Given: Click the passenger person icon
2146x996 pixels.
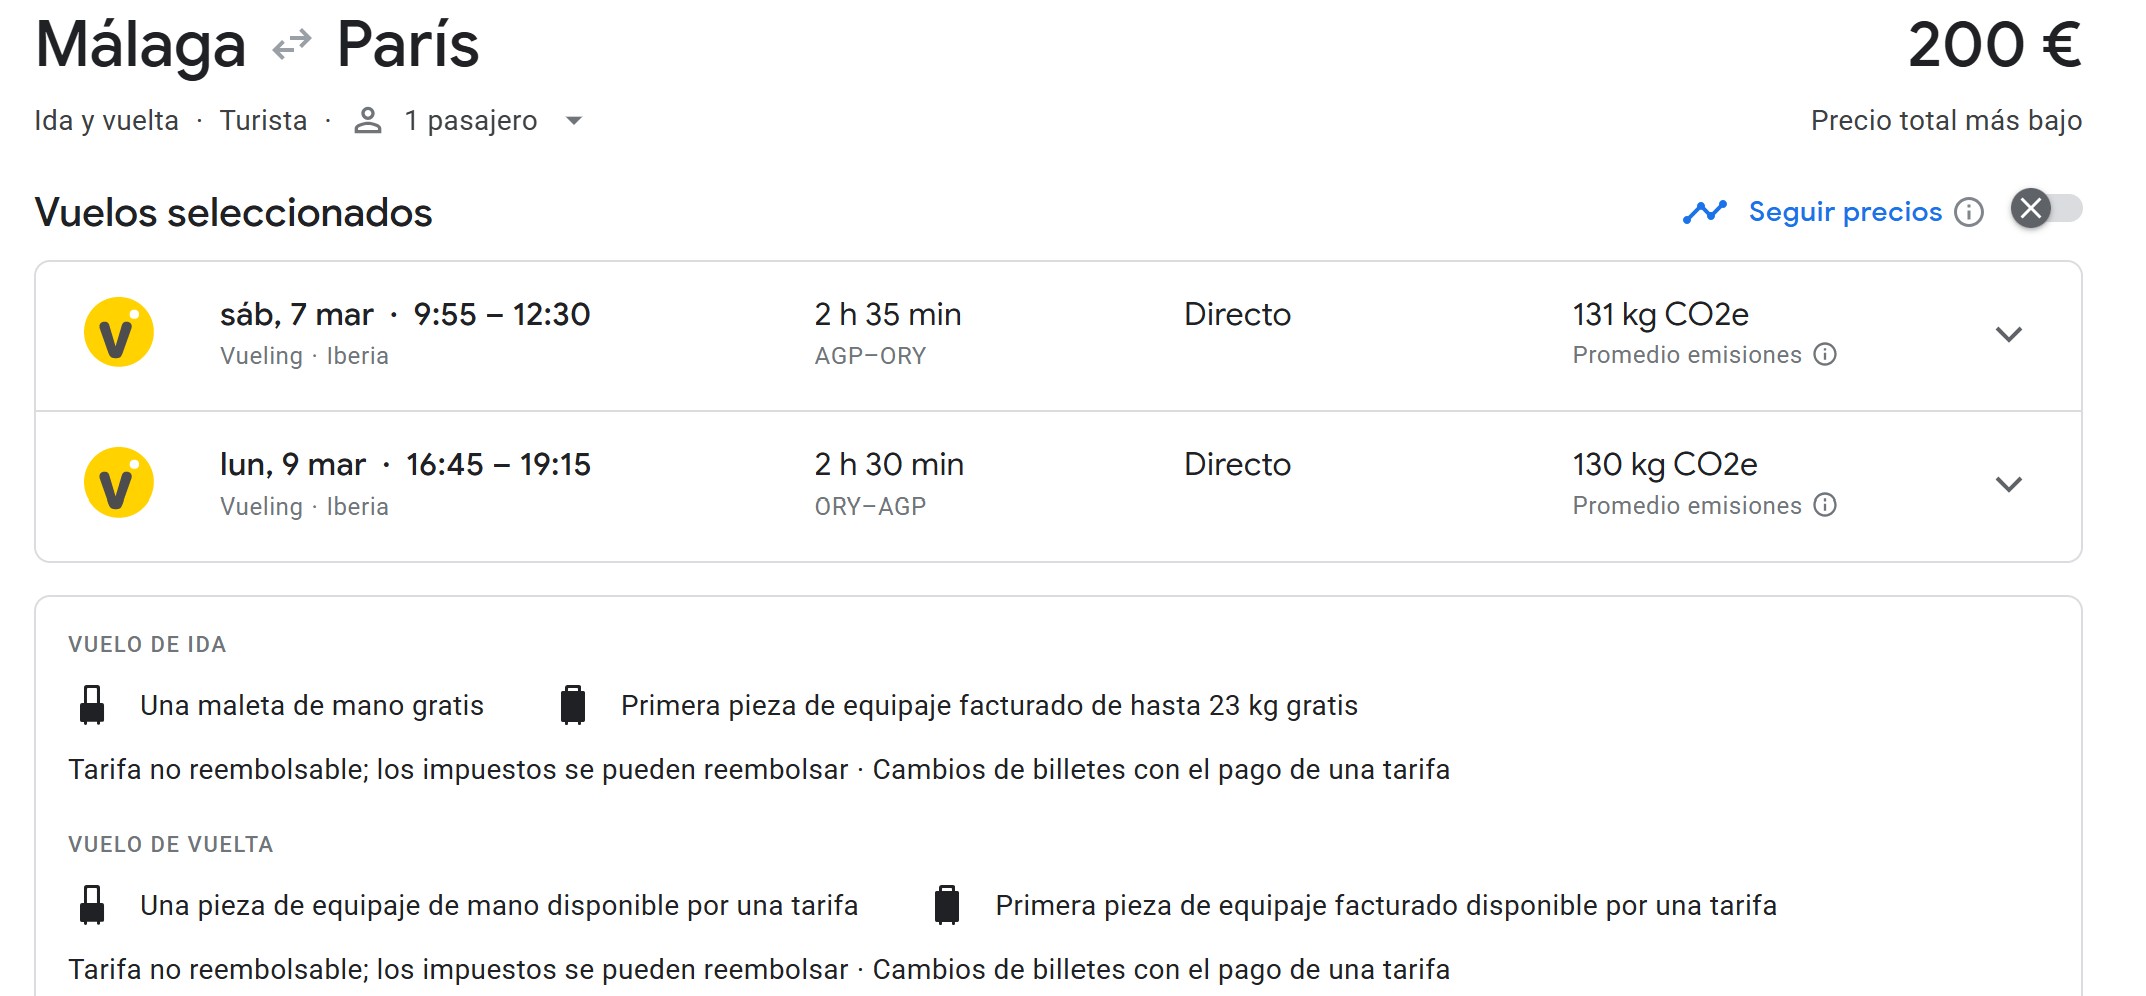Looking at the screenshot, I should pos(368,121).
